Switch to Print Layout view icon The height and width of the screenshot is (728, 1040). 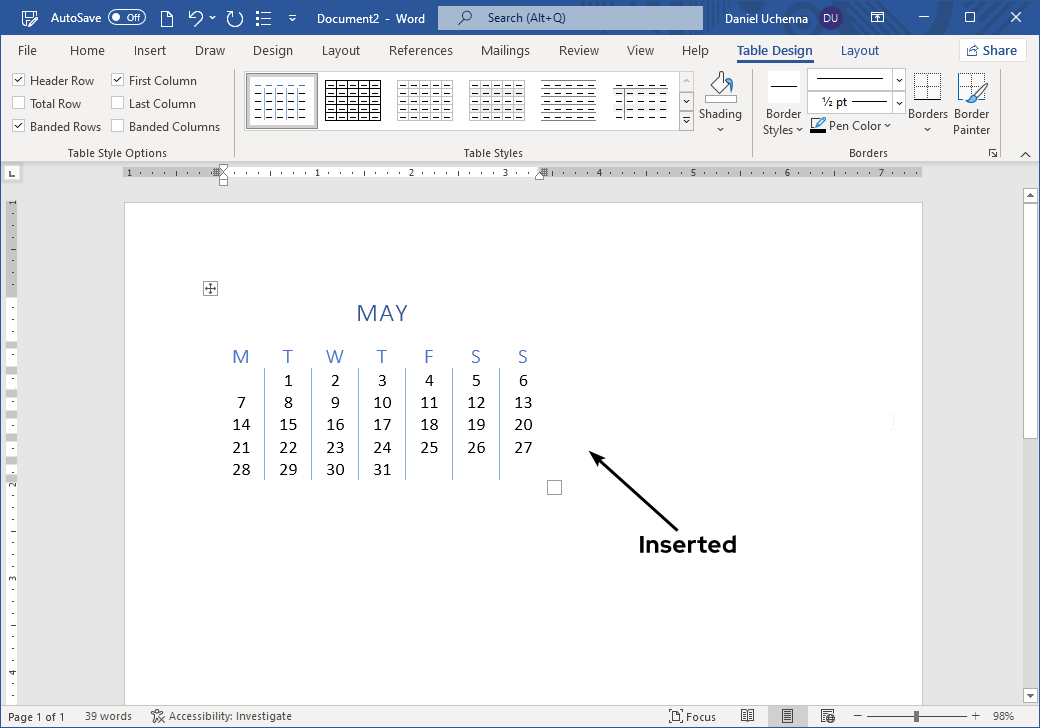pyautogui.click(x=787, y=715)
